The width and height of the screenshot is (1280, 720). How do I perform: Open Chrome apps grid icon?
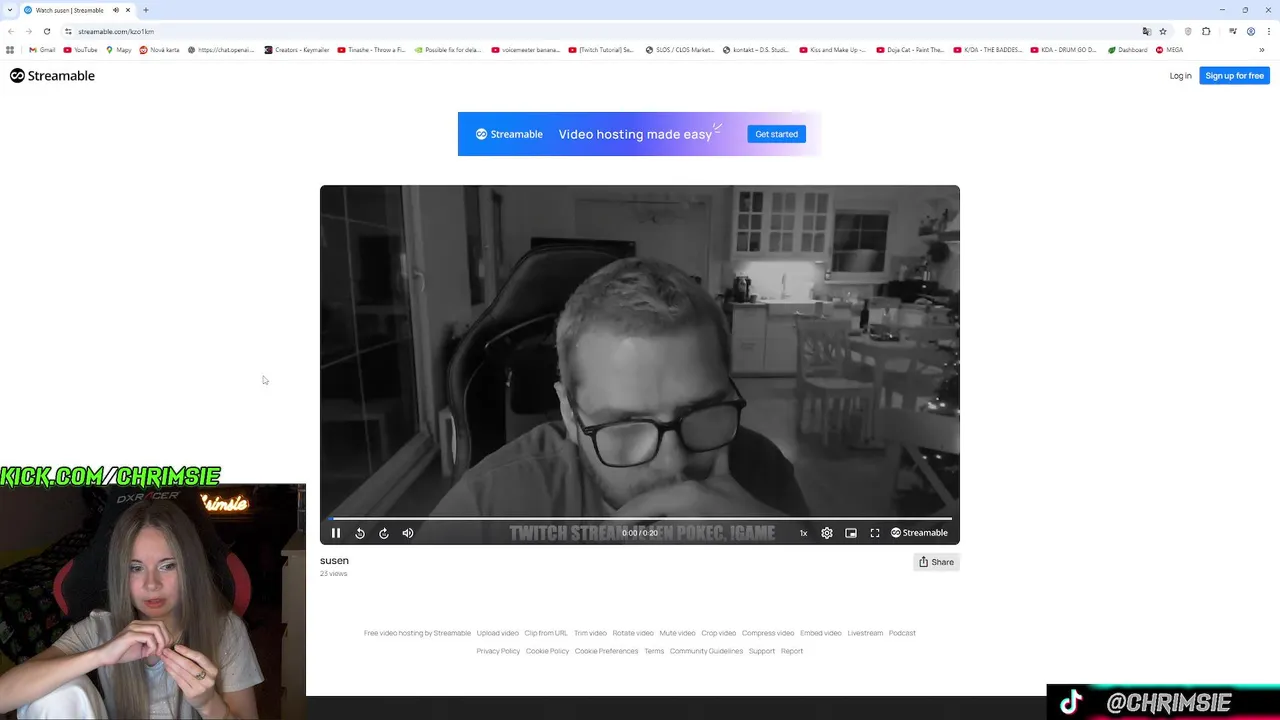tap(10, 50)
